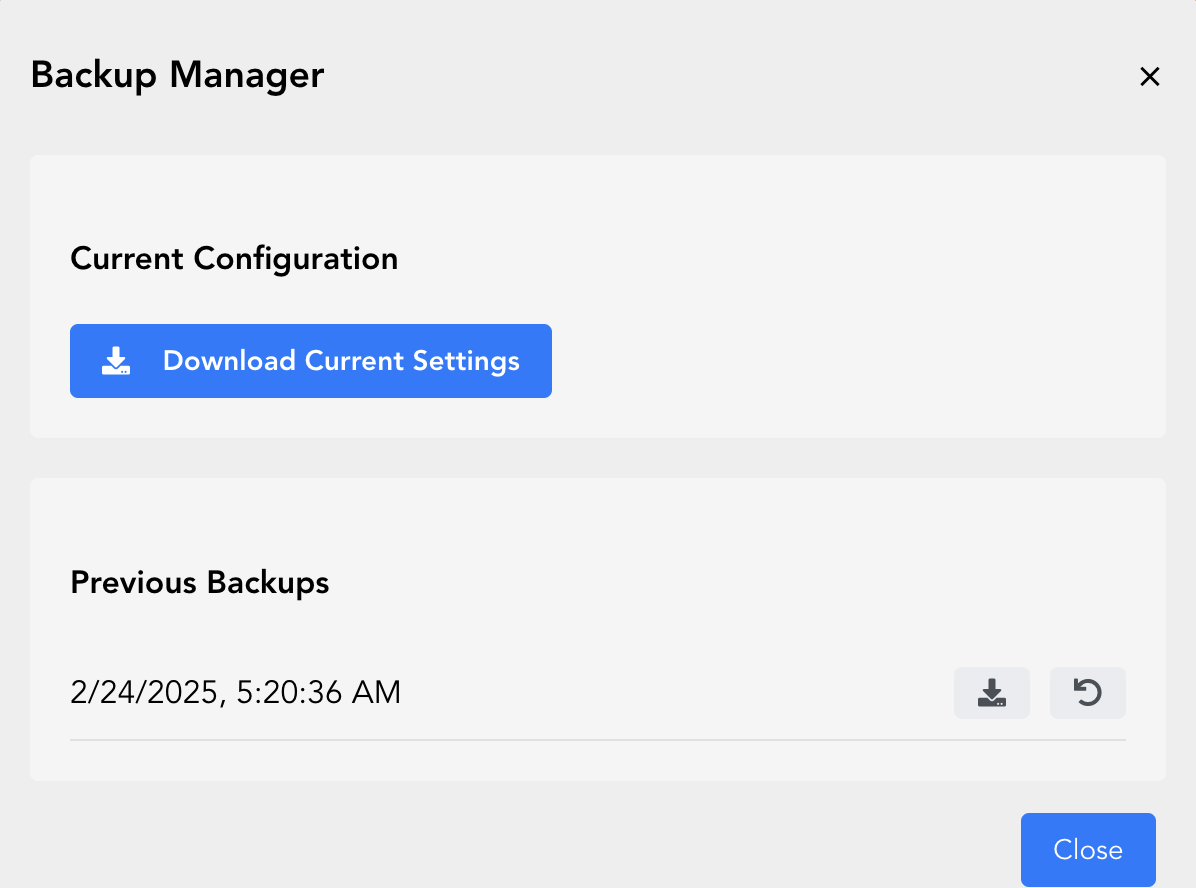The width and height of the screenshot is (1196, 888).
Task: Click Download Current Settings button
Action: [x=311, y=361]
